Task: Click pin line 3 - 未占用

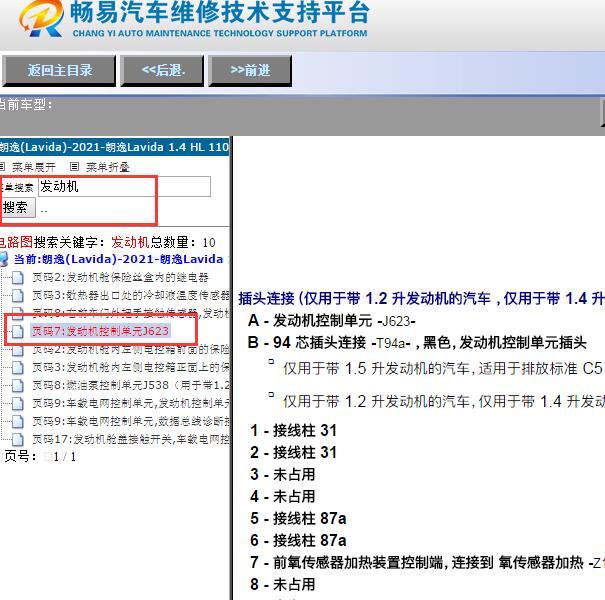Action: coord(282,475)
